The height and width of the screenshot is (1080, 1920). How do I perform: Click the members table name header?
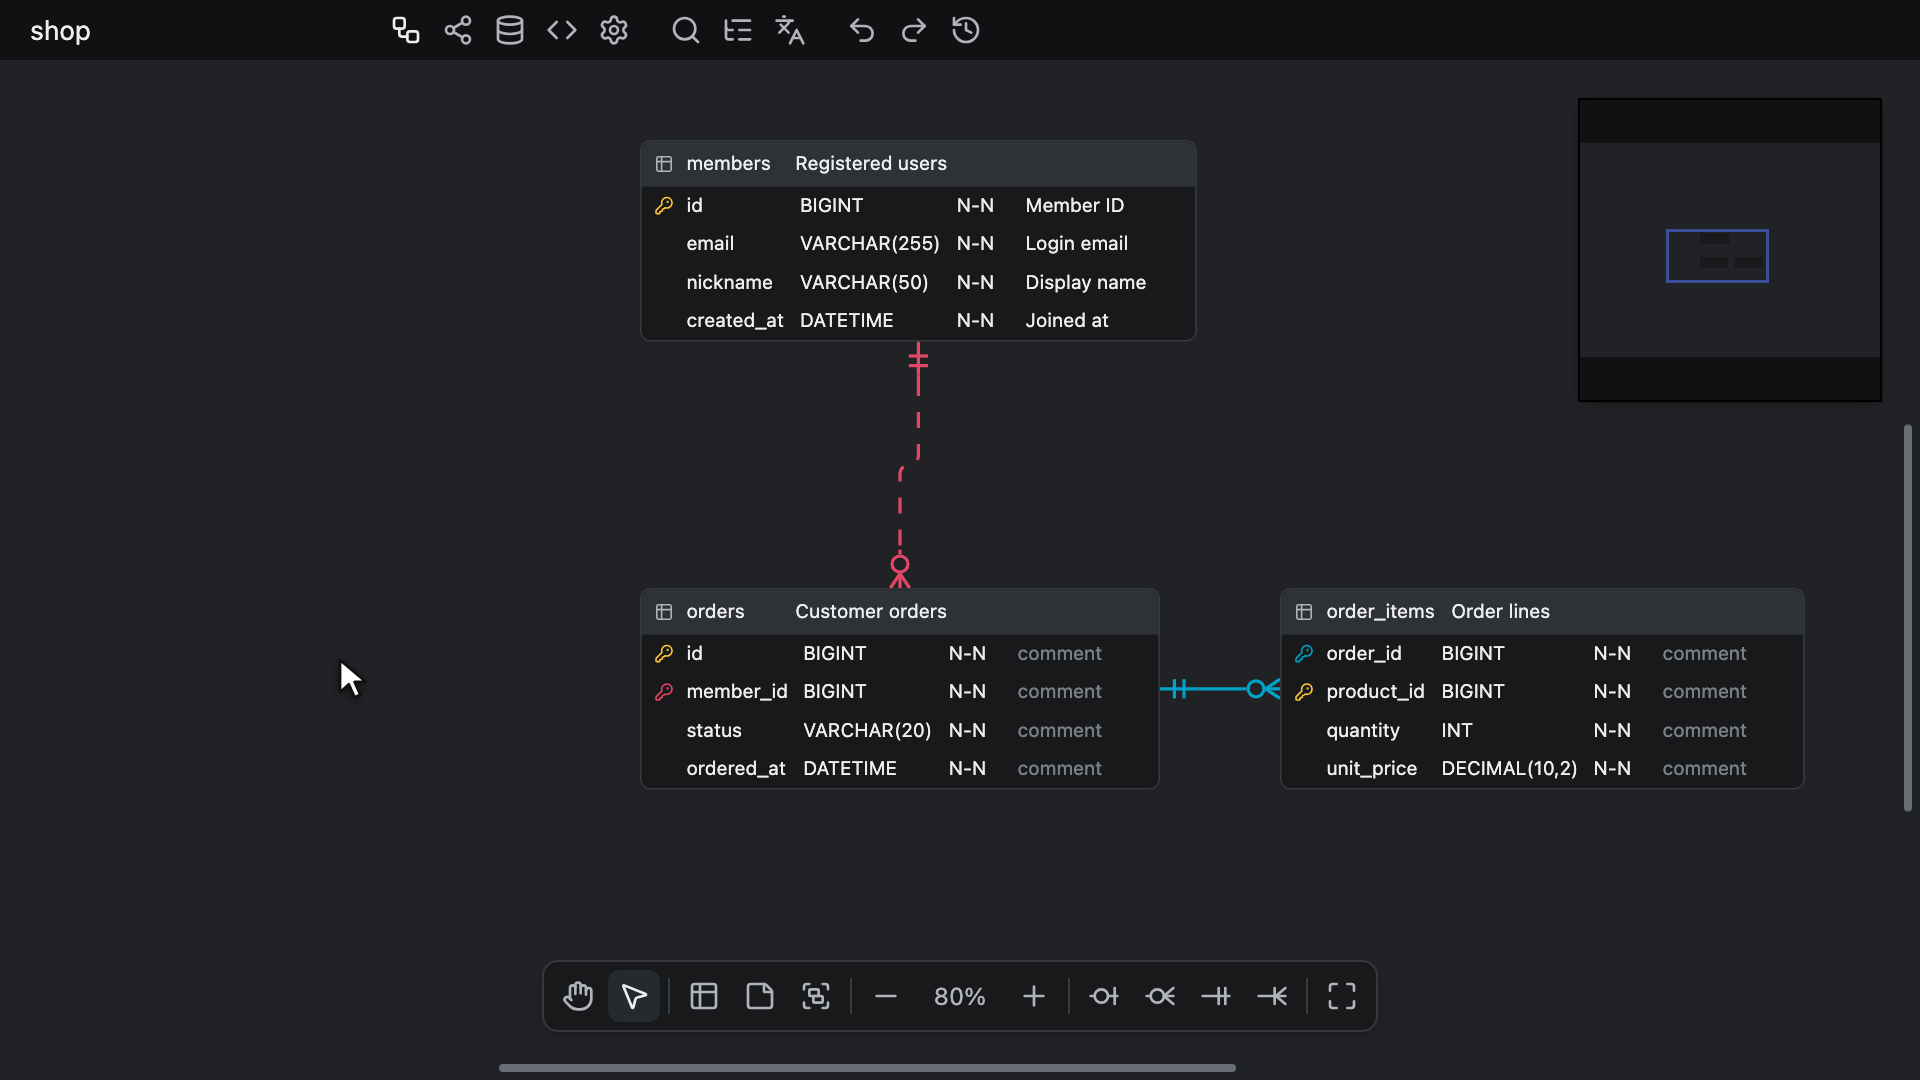click(x=728, y=163)
